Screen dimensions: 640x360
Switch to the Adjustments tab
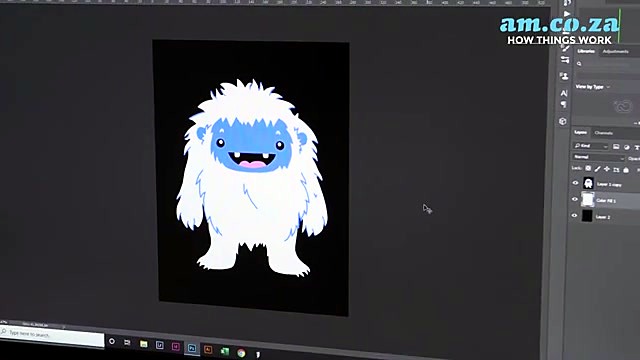click(x=616, y=51)
